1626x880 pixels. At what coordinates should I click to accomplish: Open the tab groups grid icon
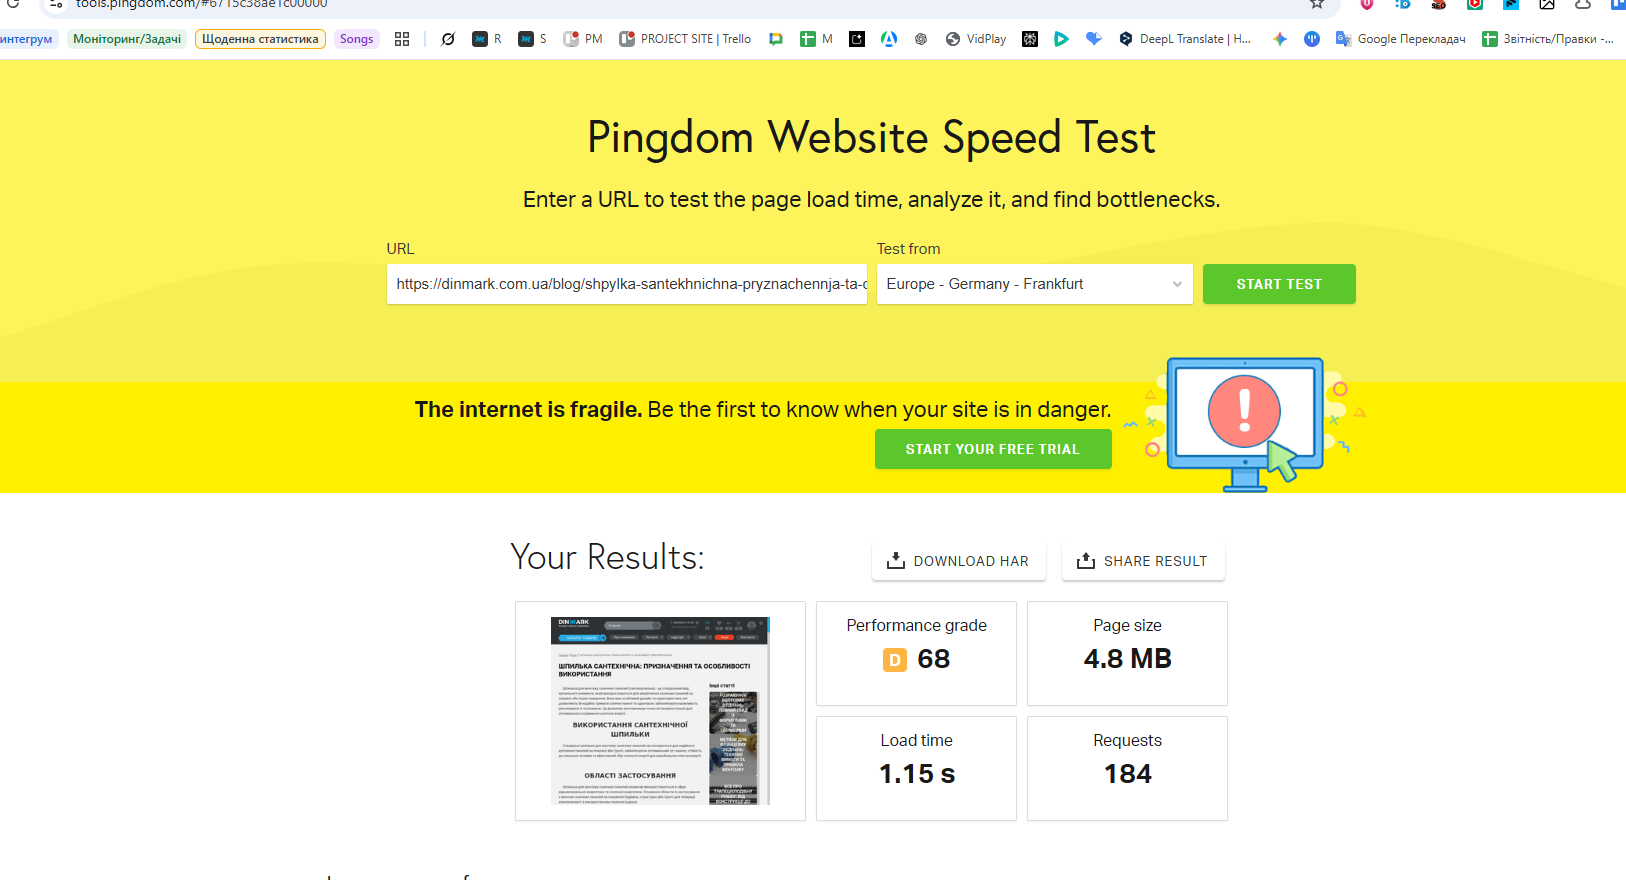(x=402, y=39)
